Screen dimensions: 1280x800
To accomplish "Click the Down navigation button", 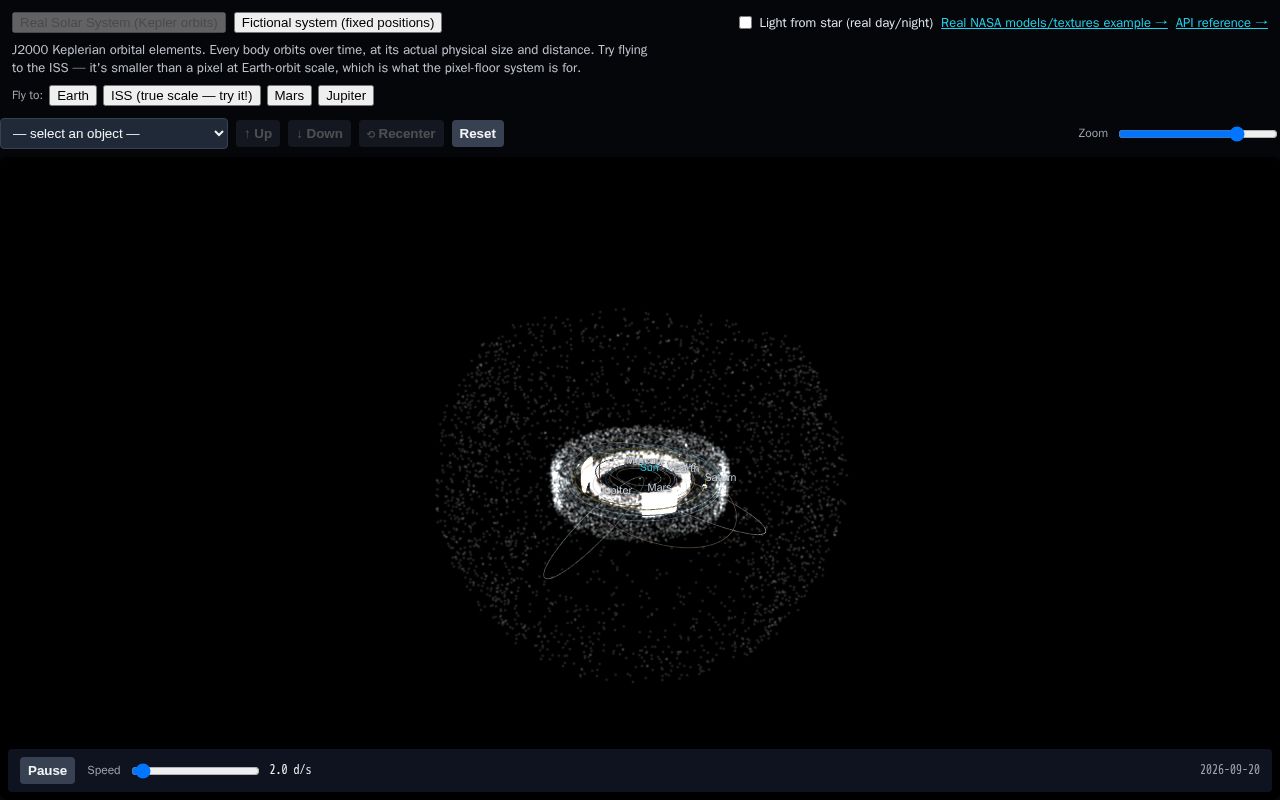I will coord(319,133).
